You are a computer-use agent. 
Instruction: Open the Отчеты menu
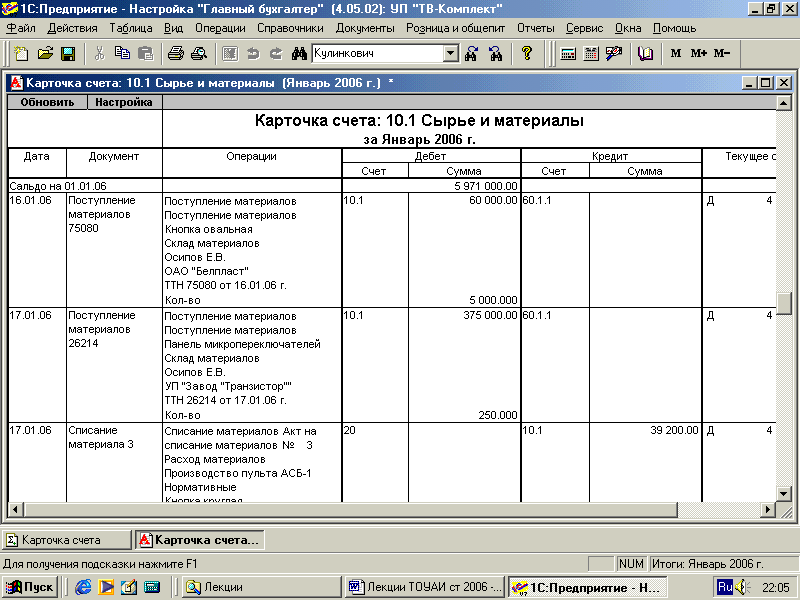coord(536,28)
